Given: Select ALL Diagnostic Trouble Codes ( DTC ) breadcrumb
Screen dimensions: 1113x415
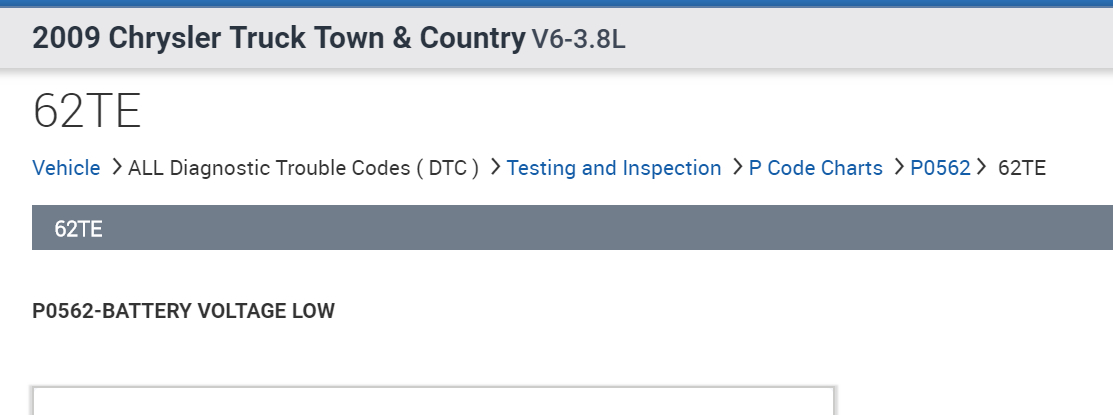Looking at the screenshot, I should coord(303,168).
